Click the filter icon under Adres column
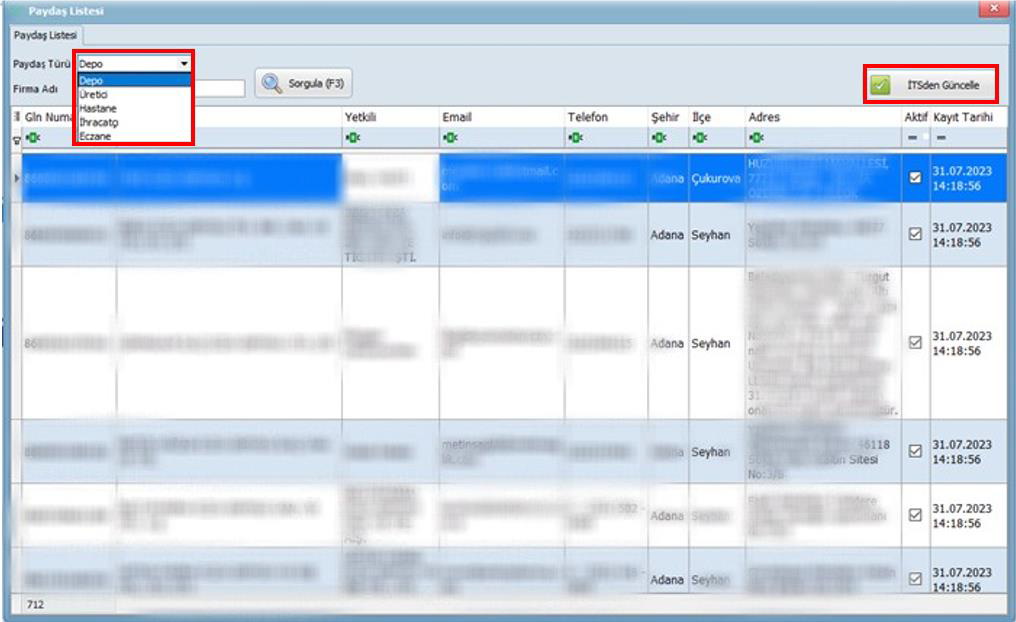The height and width of the screenshot is (622, 1016). [x=755, y=137]
